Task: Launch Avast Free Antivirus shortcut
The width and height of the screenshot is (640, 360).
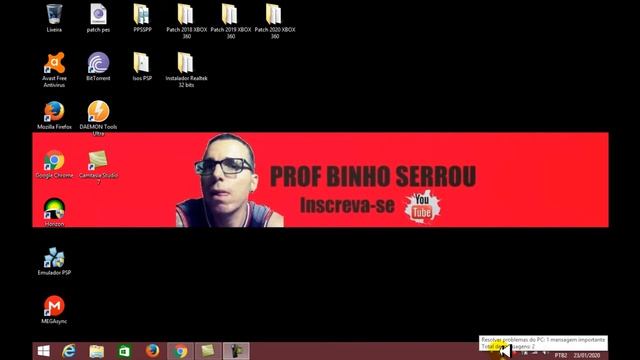Action: pos(54,70)
